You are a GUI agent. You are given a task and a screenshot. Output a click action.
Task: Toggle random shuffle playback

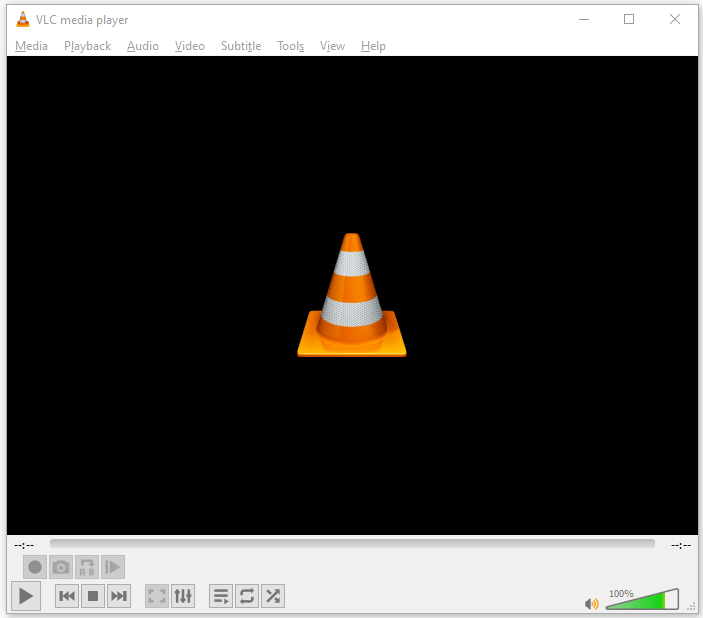coord(273,596)
